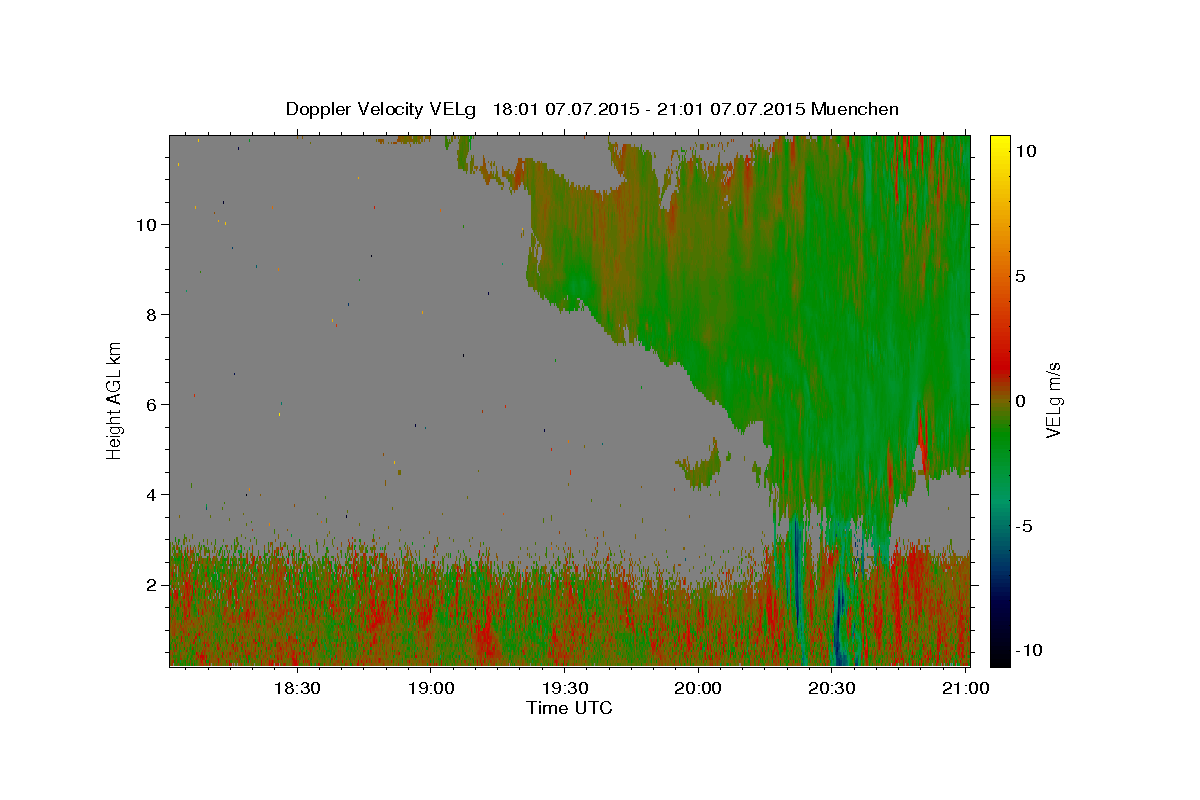Click the 20:30 time tick label
The width and height of the screenshot is (1200, 800).
[x=832, y=688]
